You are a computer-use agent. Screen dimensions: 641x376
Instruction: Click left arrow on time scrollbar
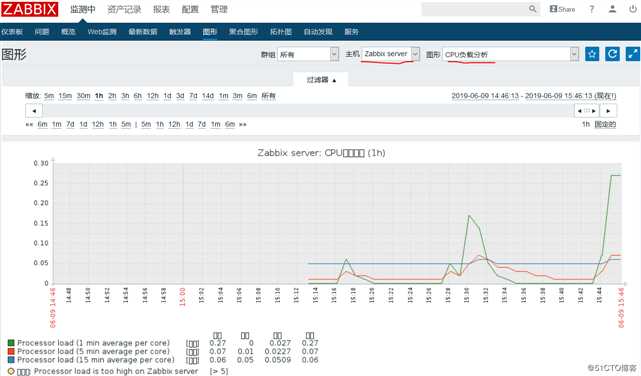[34, 111]
